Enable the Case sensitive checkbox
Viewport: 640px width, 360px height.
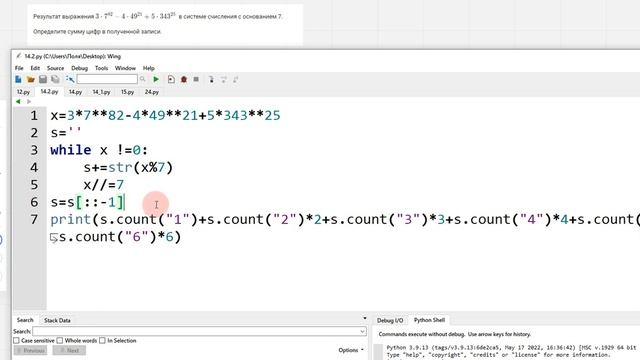click(x=16, y=340)
